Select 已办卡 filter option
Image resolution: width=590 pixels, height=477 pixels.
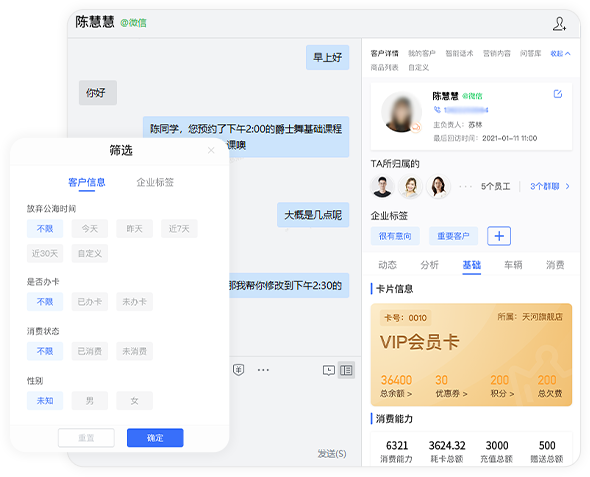tap(90, 302)
